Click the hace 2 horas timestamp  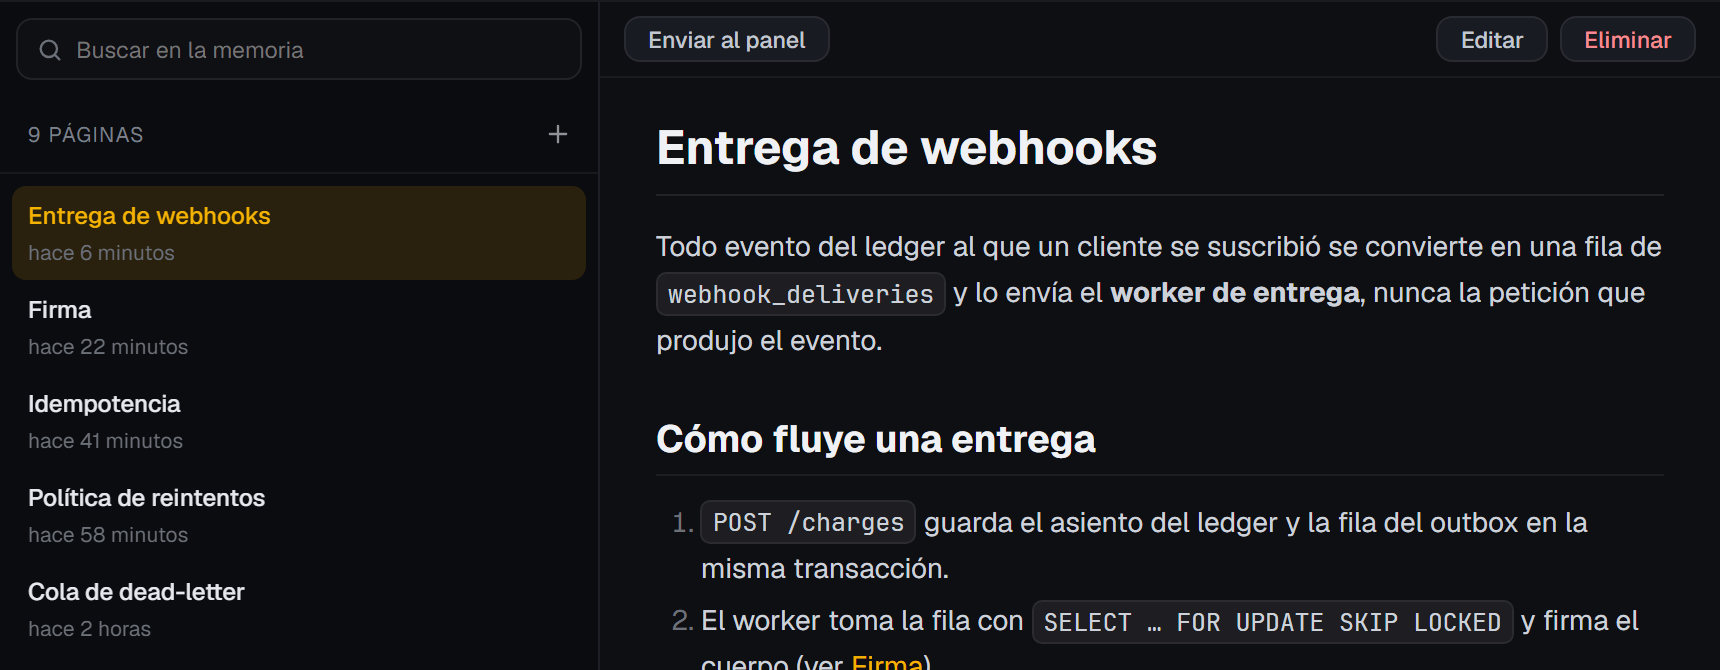90,629
